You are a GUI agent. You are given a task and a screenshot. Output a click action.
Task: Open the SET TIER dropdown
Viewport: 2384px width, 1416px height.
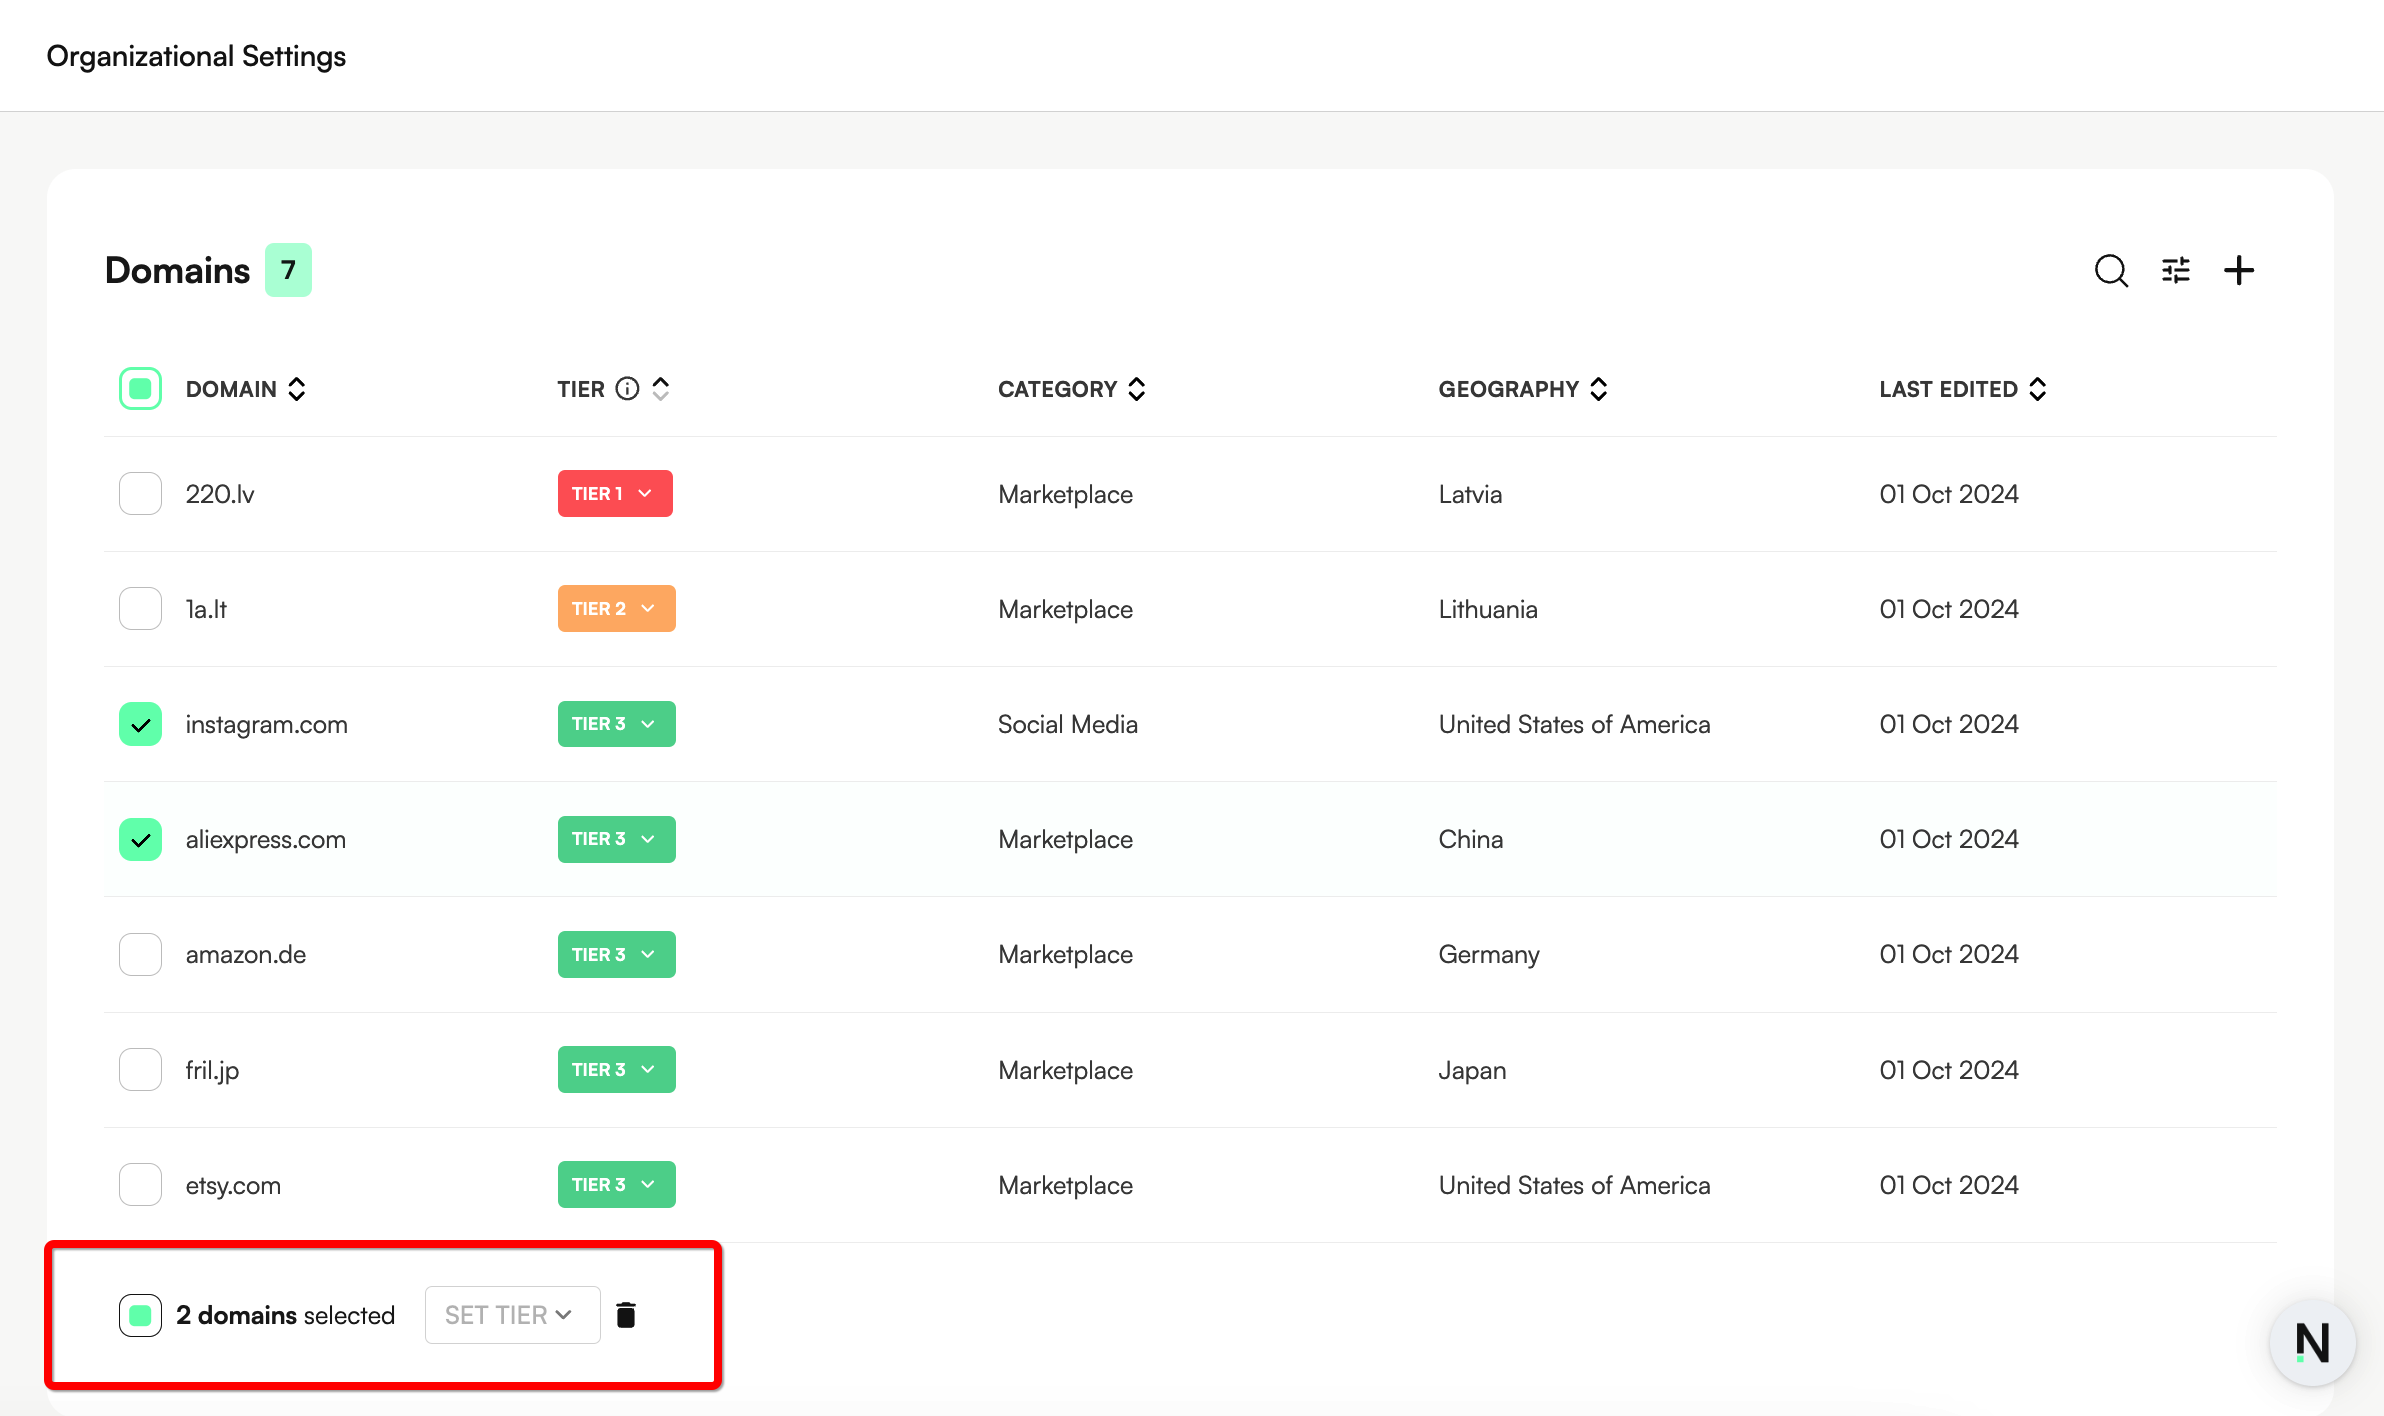(512, 1315)
